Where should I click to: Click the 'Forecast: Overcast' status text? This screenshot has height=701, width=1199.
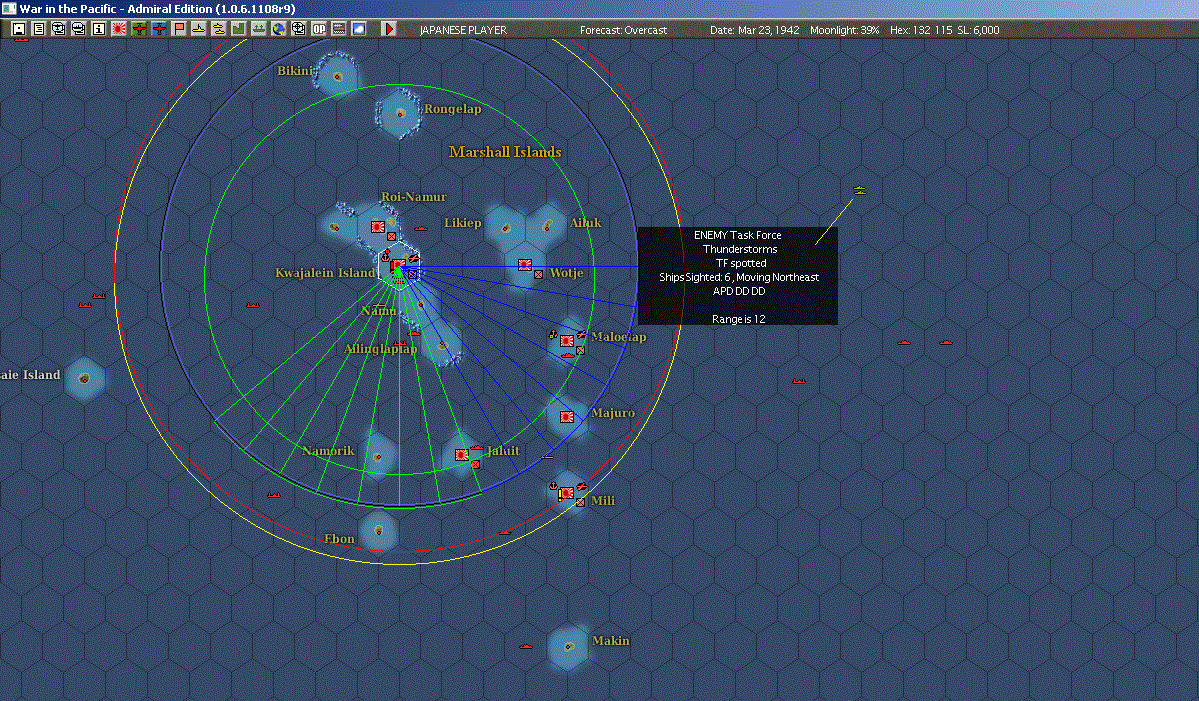click(623, 30)
